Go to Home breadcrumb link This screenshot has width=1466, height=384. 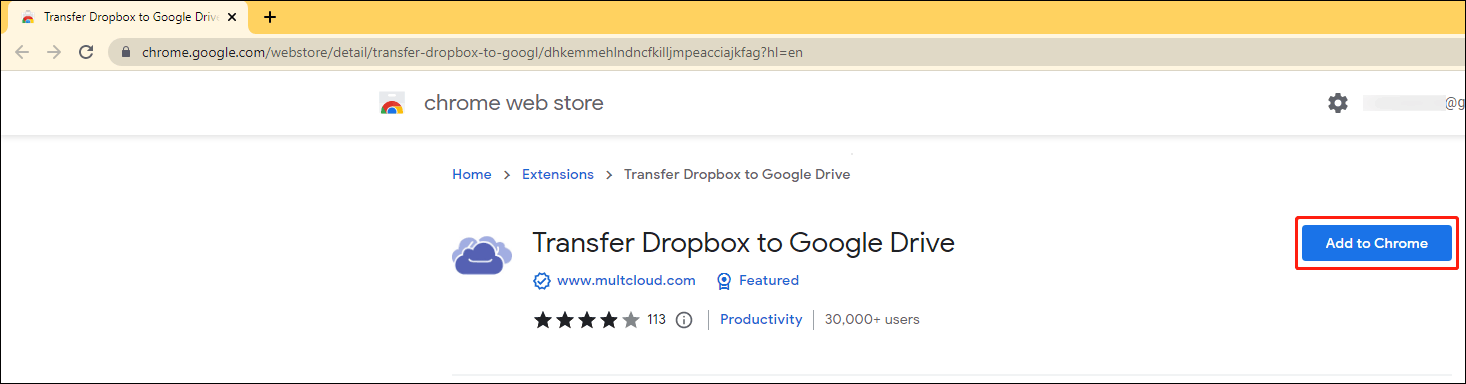(472, 174)
